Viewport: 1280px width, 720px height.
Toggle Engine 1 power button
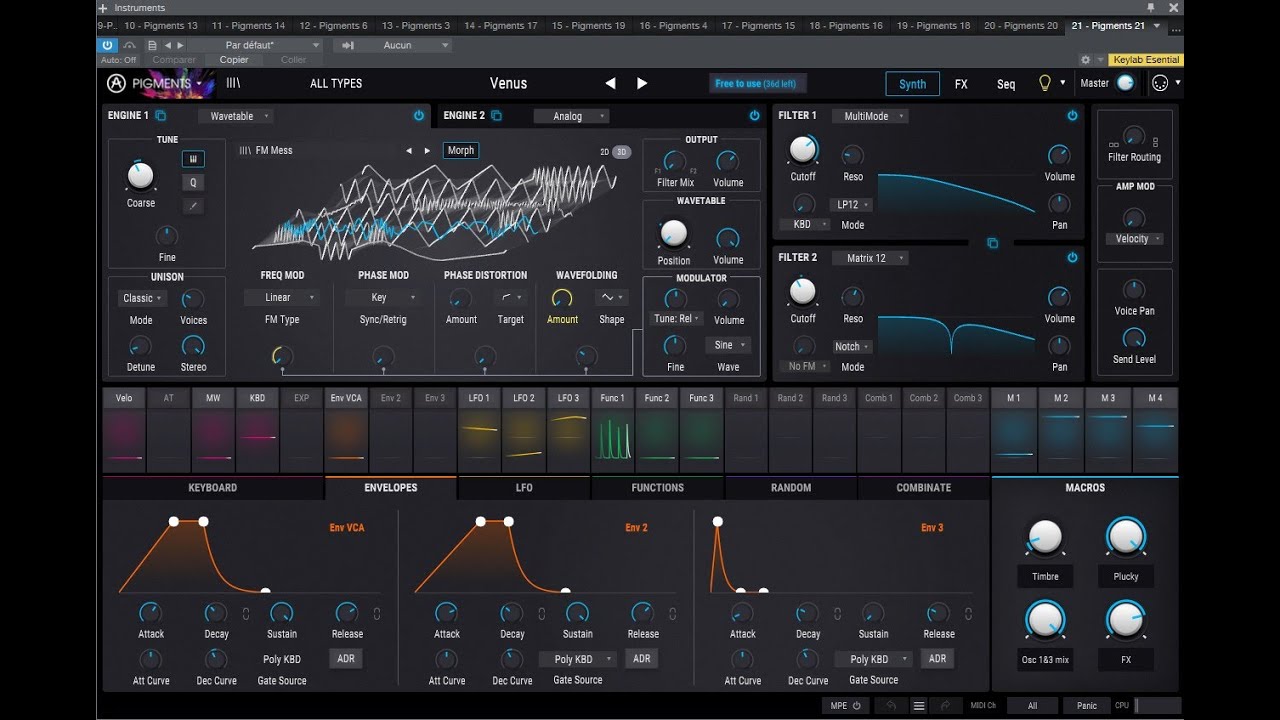419,116
